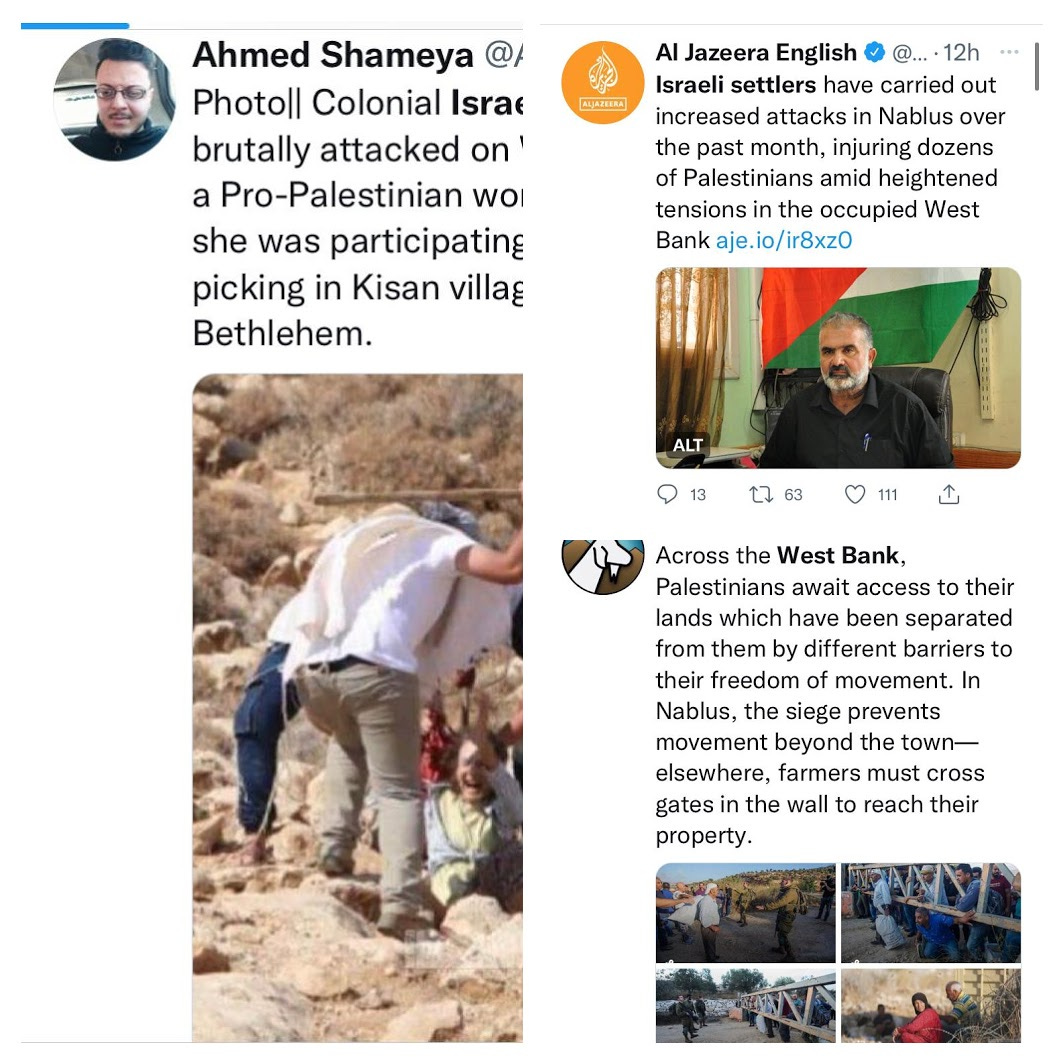1064x1064 pixels.
Task: Open Ahmed Shameya's profile picture
Action: pyautogui.click(x=115, y=100)
